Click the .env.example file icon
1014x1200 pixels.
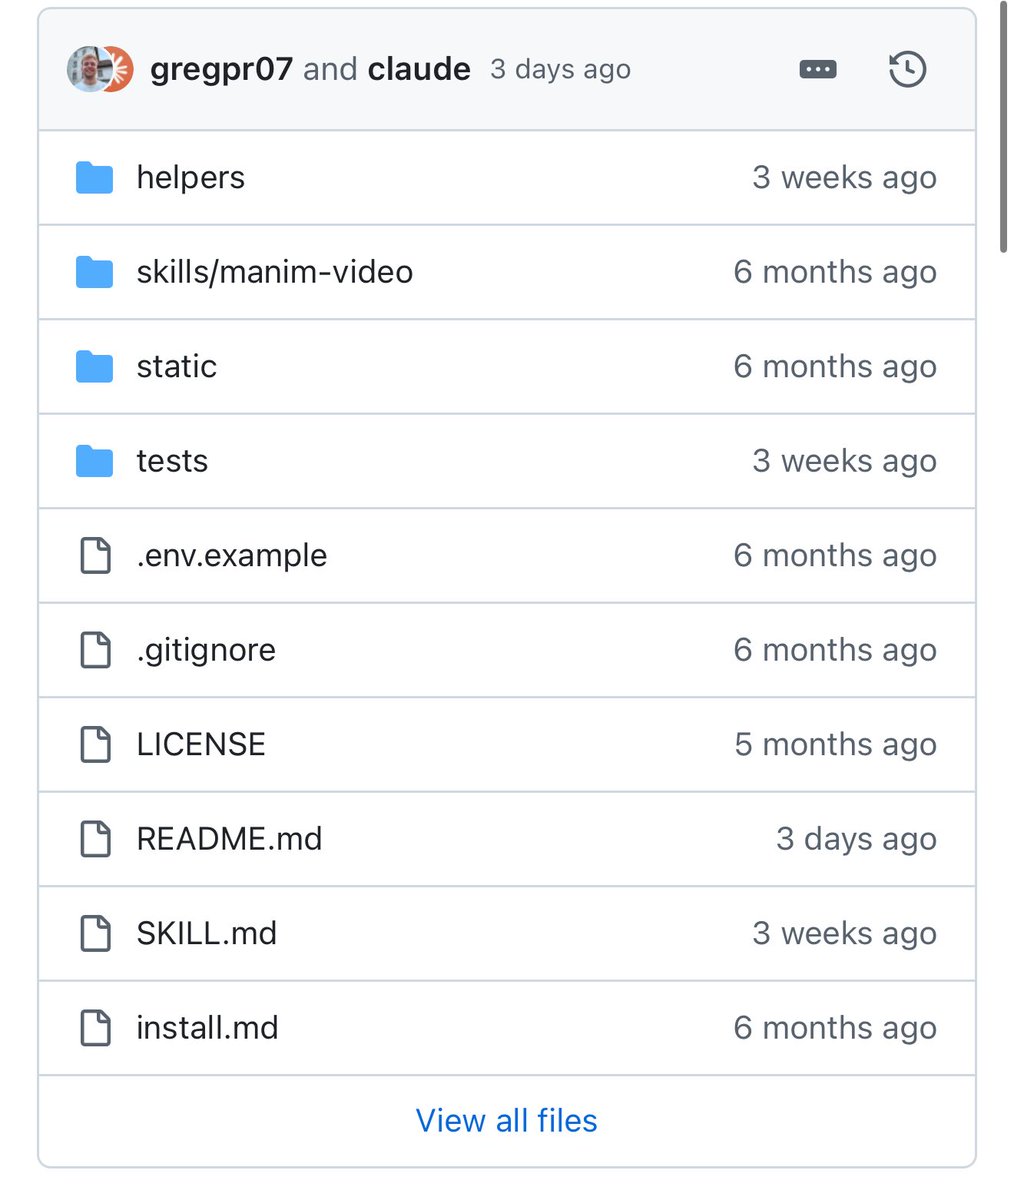click(x=95, y=556)
